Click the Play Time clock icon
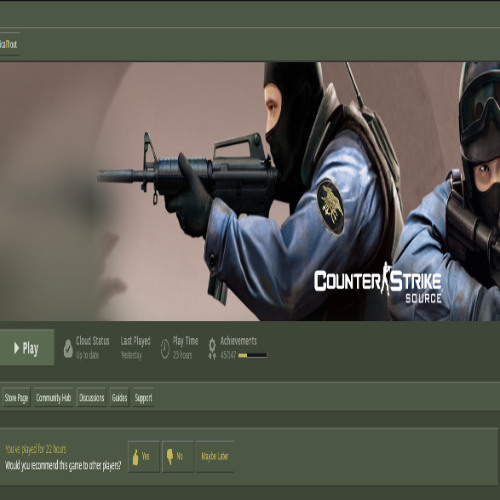This screenshot has height=500, width=500. 165,349
